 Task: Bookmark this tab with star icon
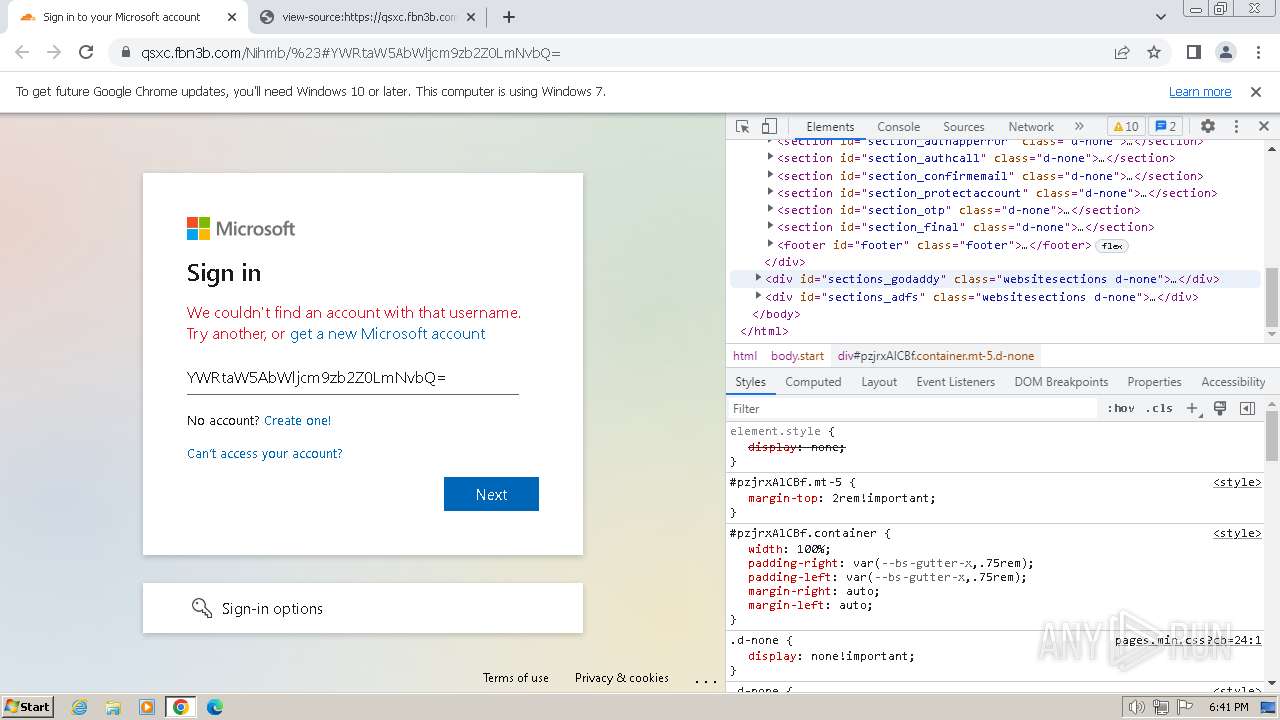point(1154,52)
